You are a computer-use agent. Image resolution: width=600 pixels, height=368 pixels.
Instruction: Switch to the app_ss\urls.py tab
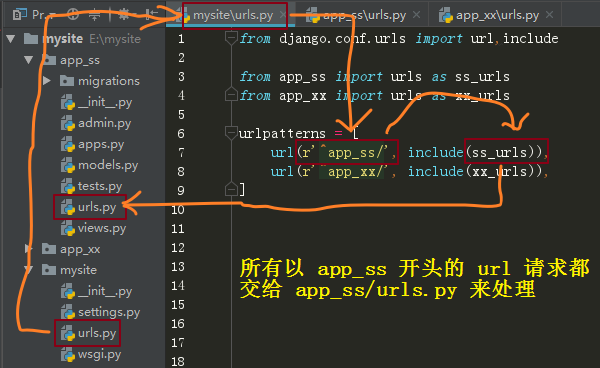point(364,15)
